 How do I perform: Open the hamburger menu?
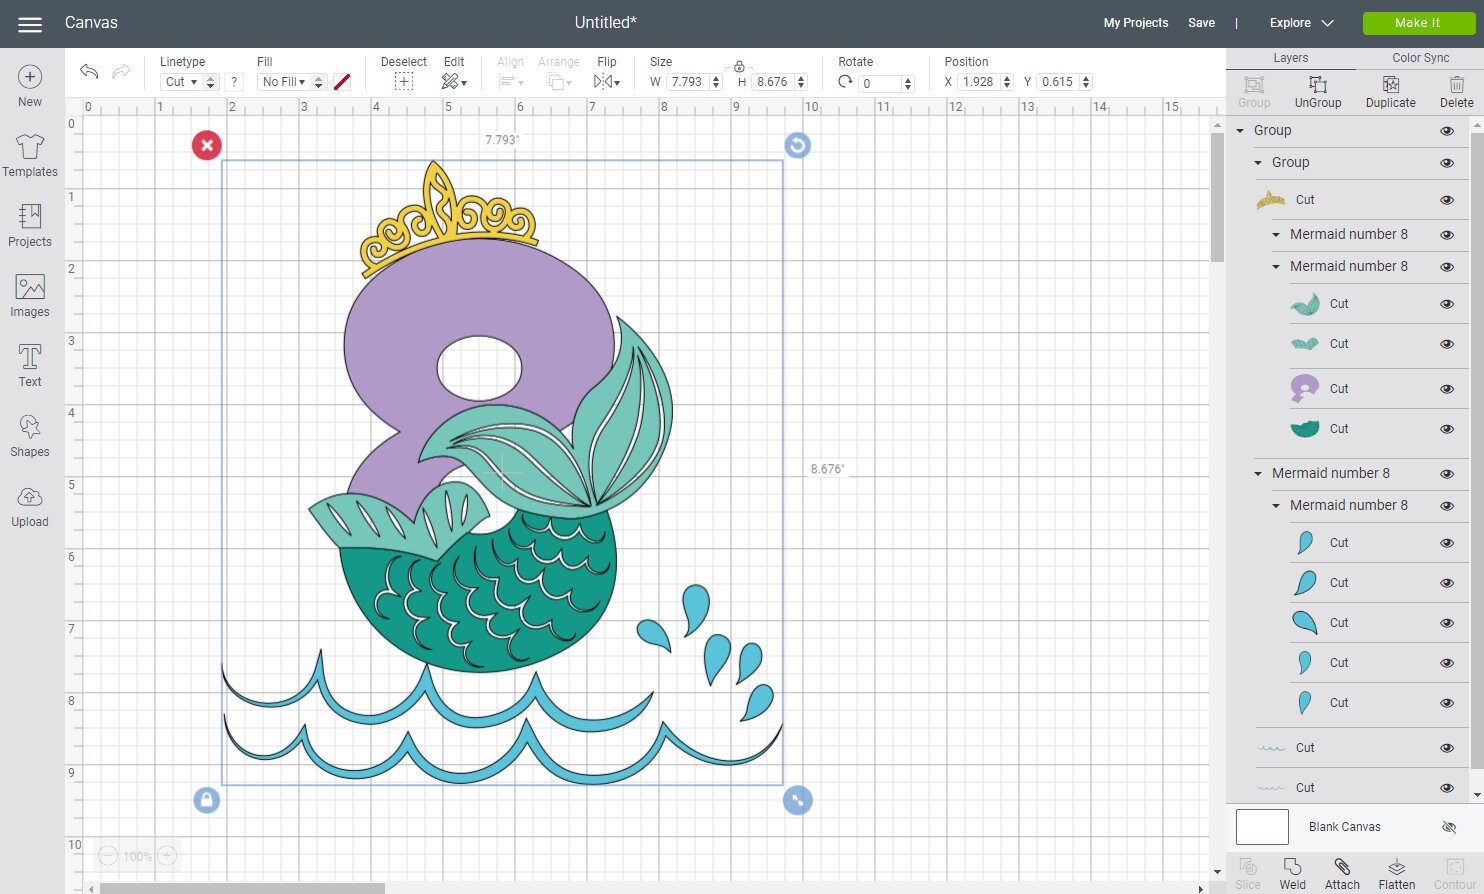point(29,24)
